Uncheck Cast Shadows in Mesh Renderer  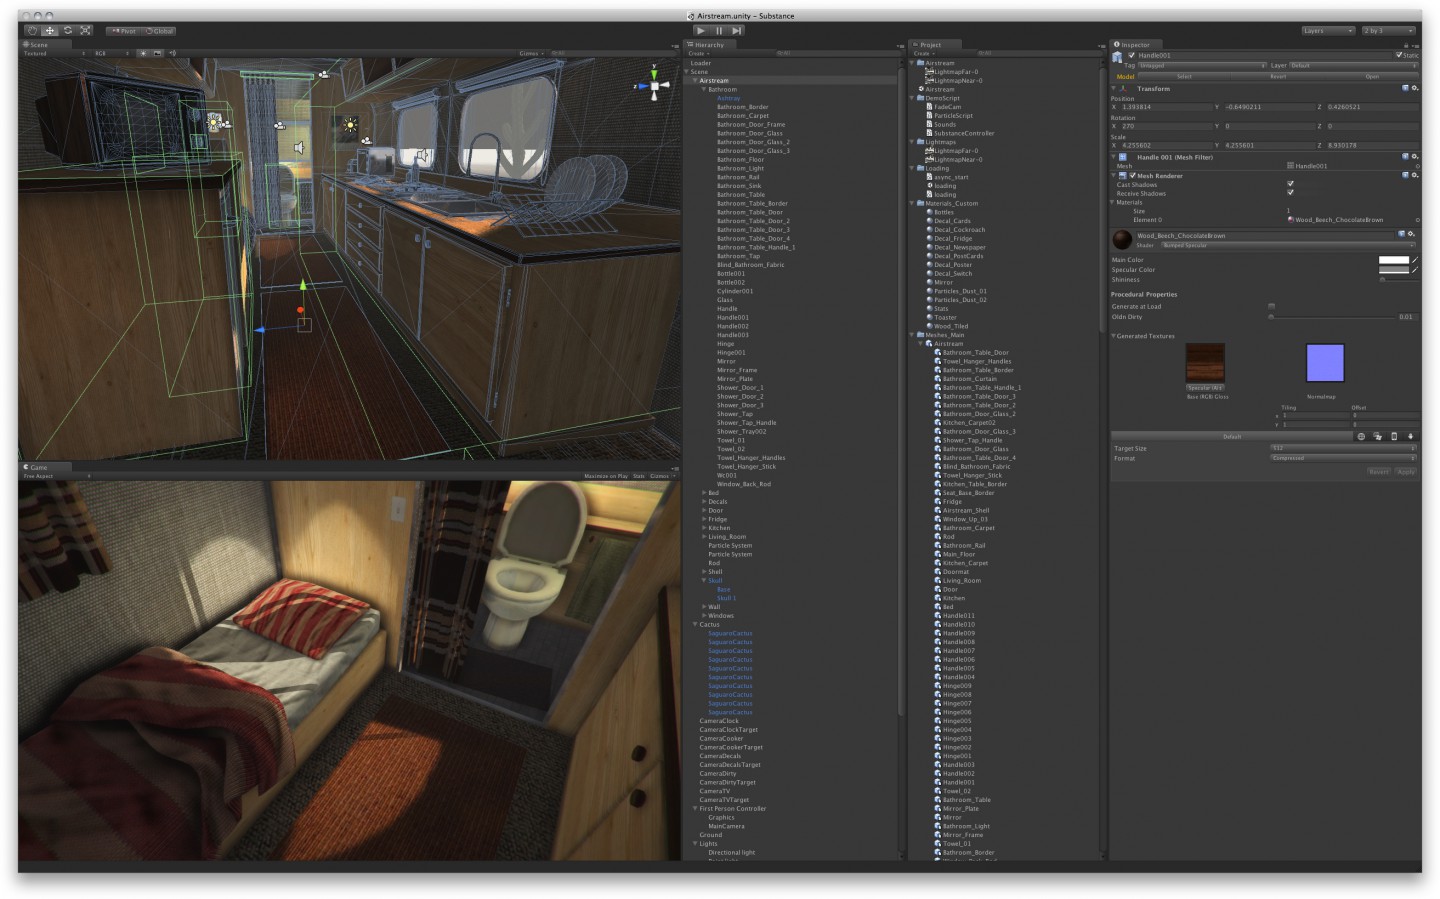(x=1289, y=184)
